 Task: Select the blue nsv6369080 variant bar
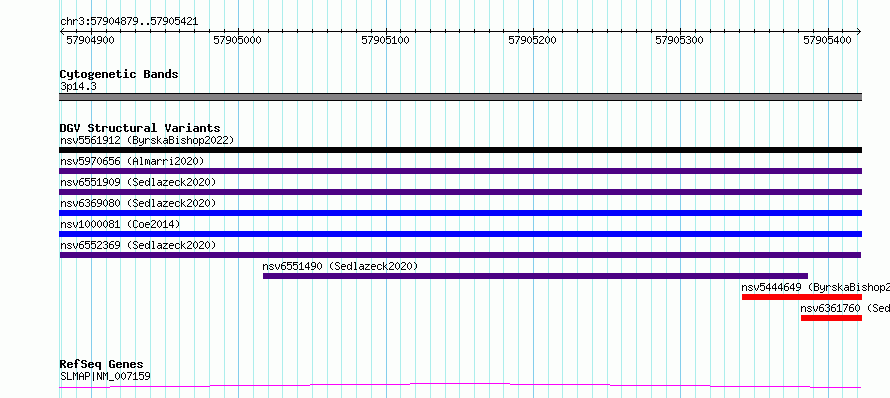pyautogui.click(x=460, y=213)
